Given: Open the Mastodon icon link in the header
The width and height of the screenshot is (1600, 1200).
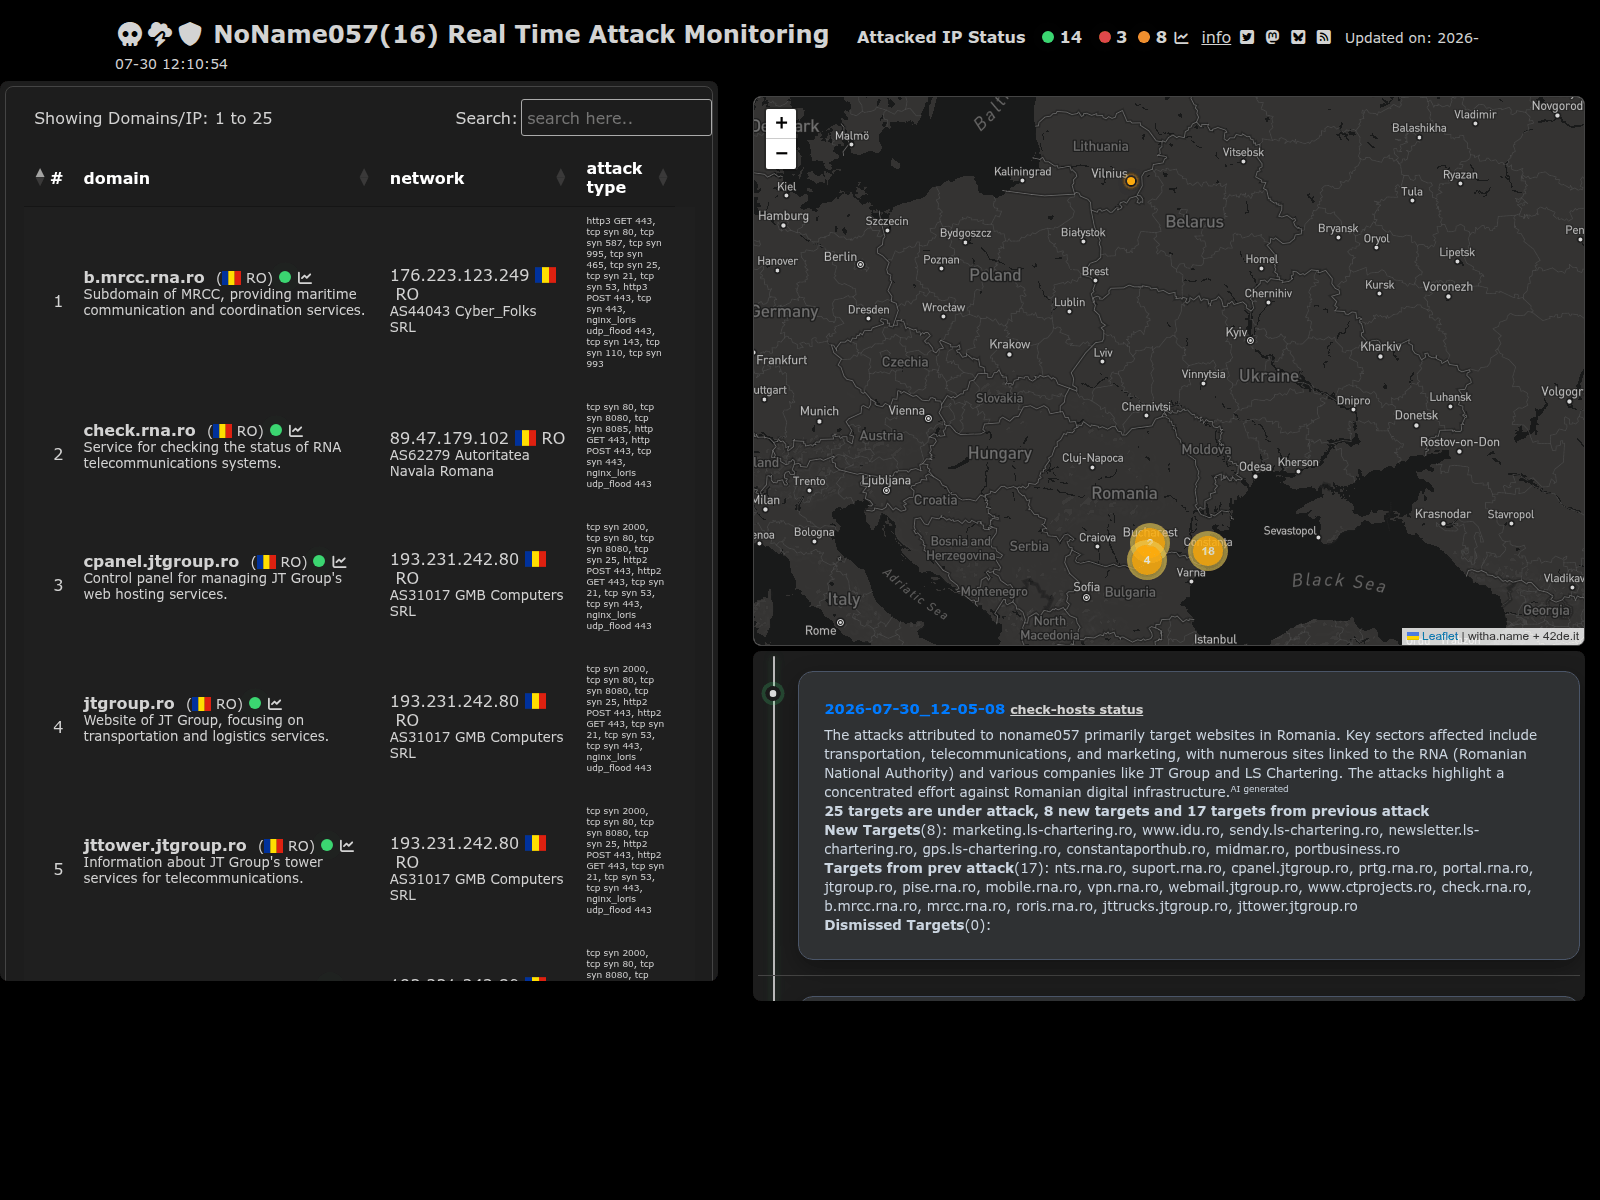Looking at the screenshot, I should pos(1272,38).
